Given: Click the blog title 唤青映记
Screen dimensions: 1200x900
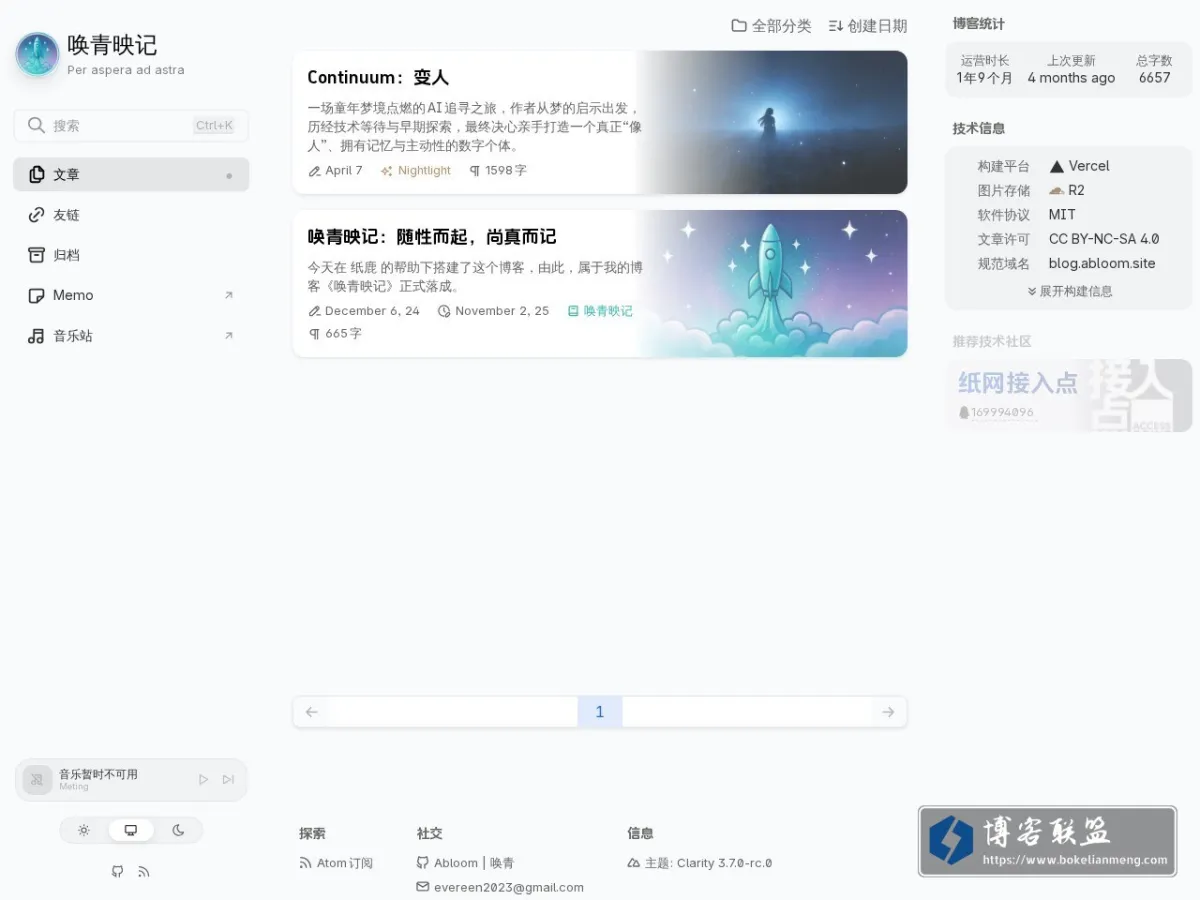Looking at the screenshot, I should pos(112,45).
